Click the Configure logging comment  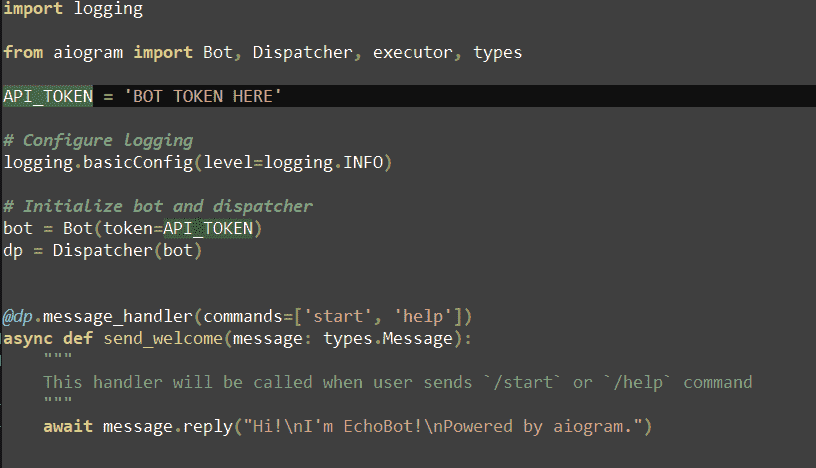click(x=98, y=141)
